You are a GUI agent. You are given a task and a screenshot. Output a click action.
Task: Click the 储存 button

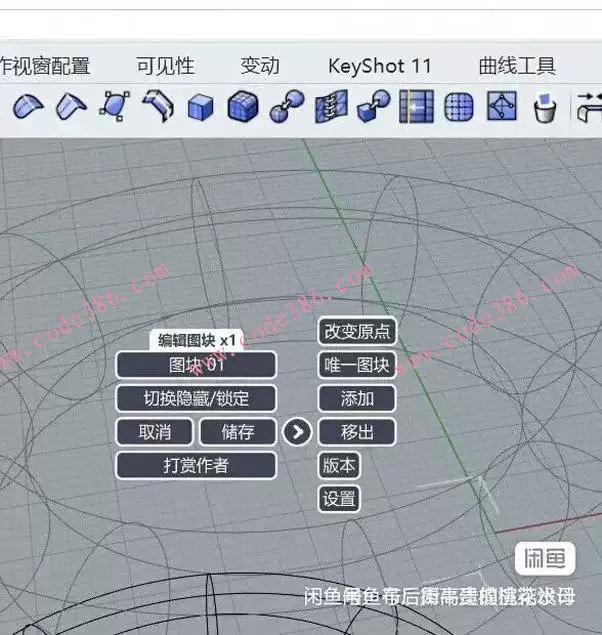pyautogui.click(x=238, y=432)
